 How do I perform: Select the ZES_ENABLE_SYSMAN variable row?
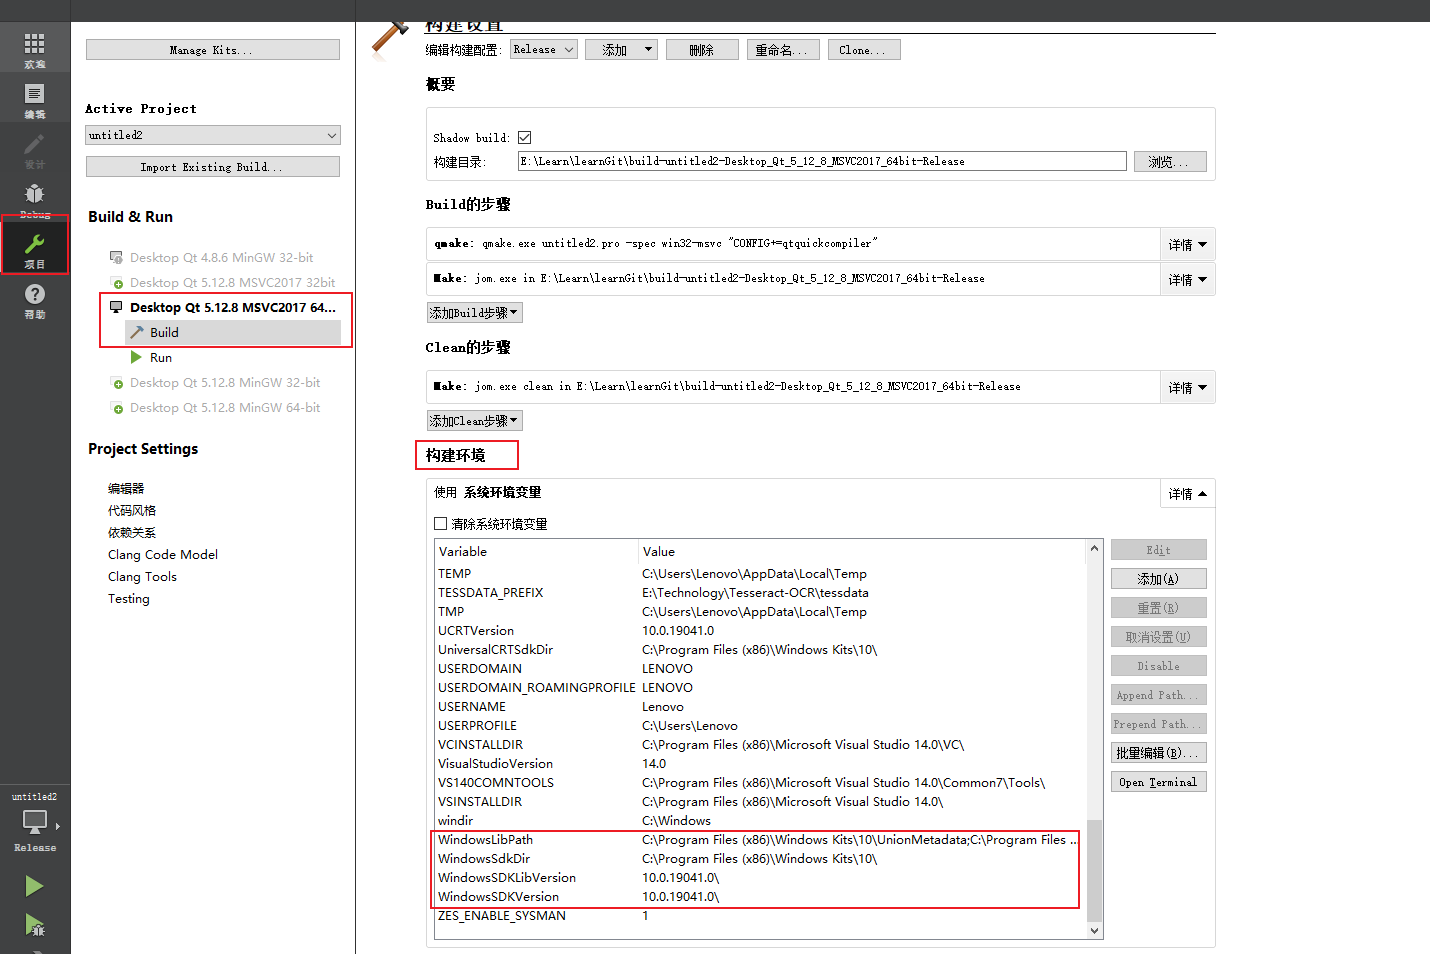(x=759, y=916)
